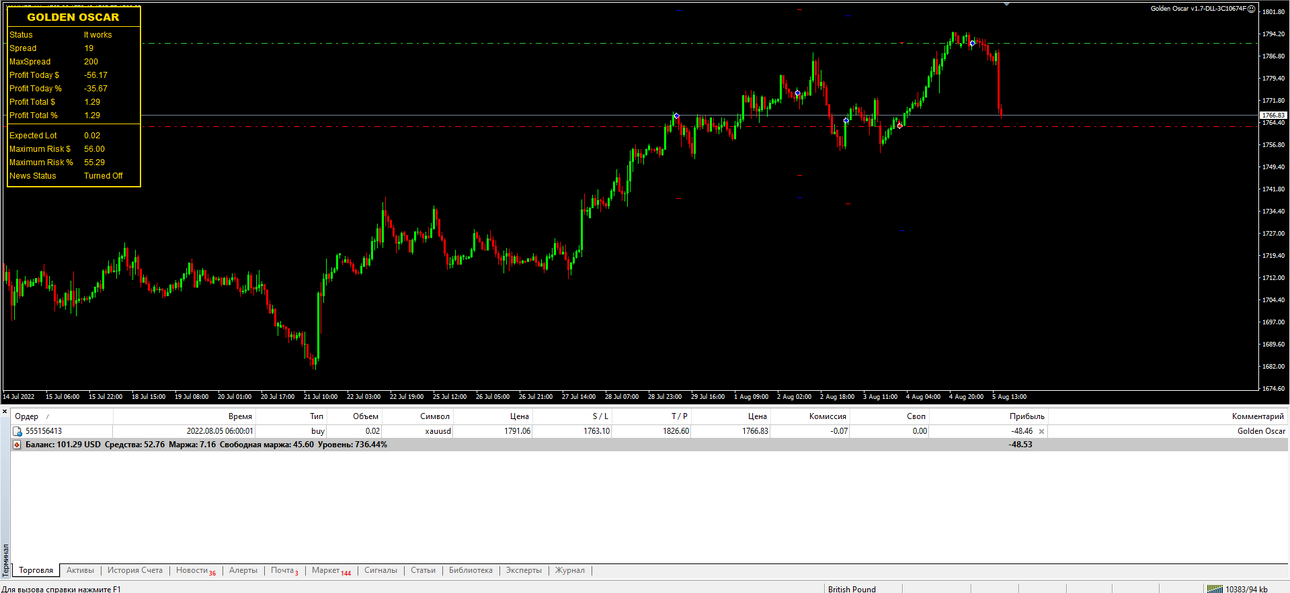Click the News Status Turned Off value

pyautogui.click(x=104, y=176)
